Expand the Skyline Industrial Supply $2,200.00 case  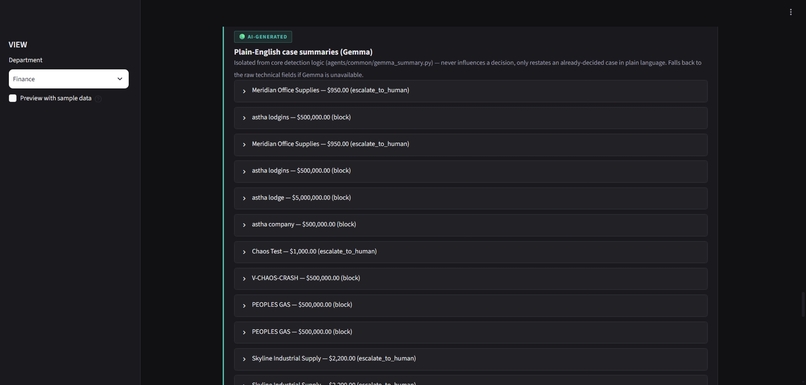click(x=470, y=359)
